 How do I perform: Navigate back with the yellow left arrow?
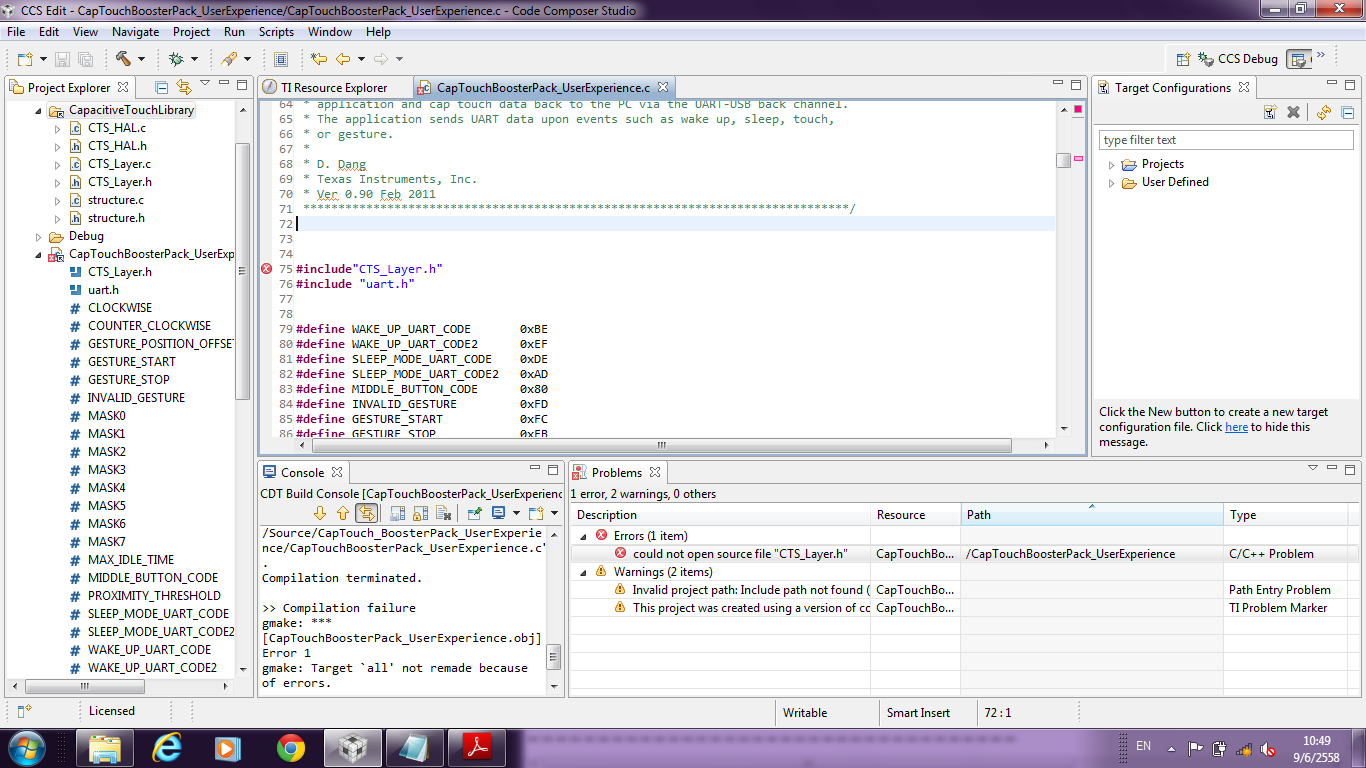[343, 59]
